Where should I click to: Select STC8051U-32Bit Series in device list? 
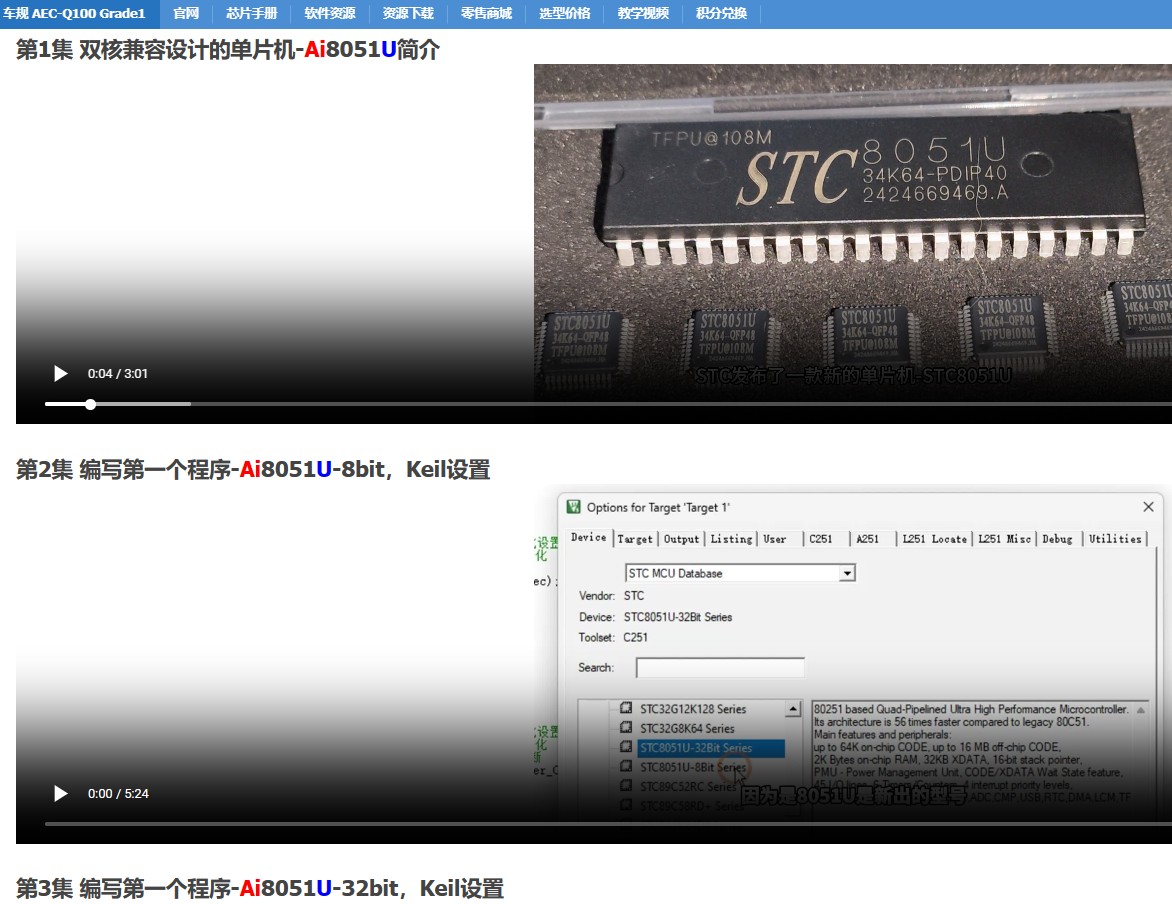(710, 748)
